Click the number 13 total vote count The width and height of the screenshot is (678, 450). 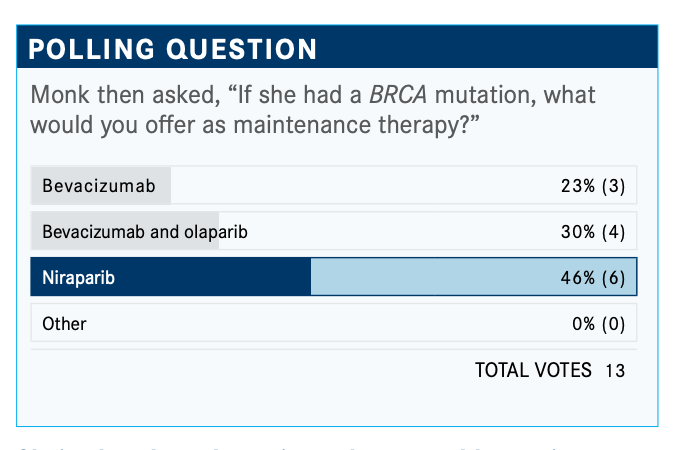tap(615, 370)
